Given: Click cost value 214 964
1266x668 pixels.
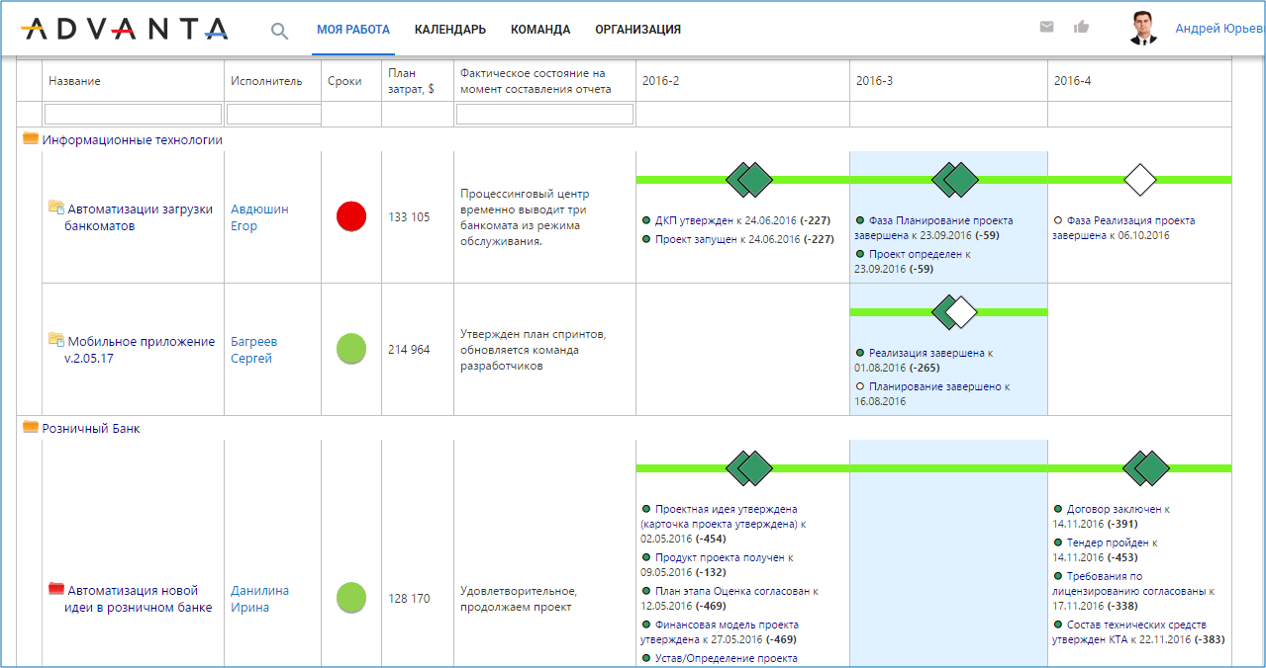Looking at the screenshot, I should pyautogui.click(x=409, y=350).
